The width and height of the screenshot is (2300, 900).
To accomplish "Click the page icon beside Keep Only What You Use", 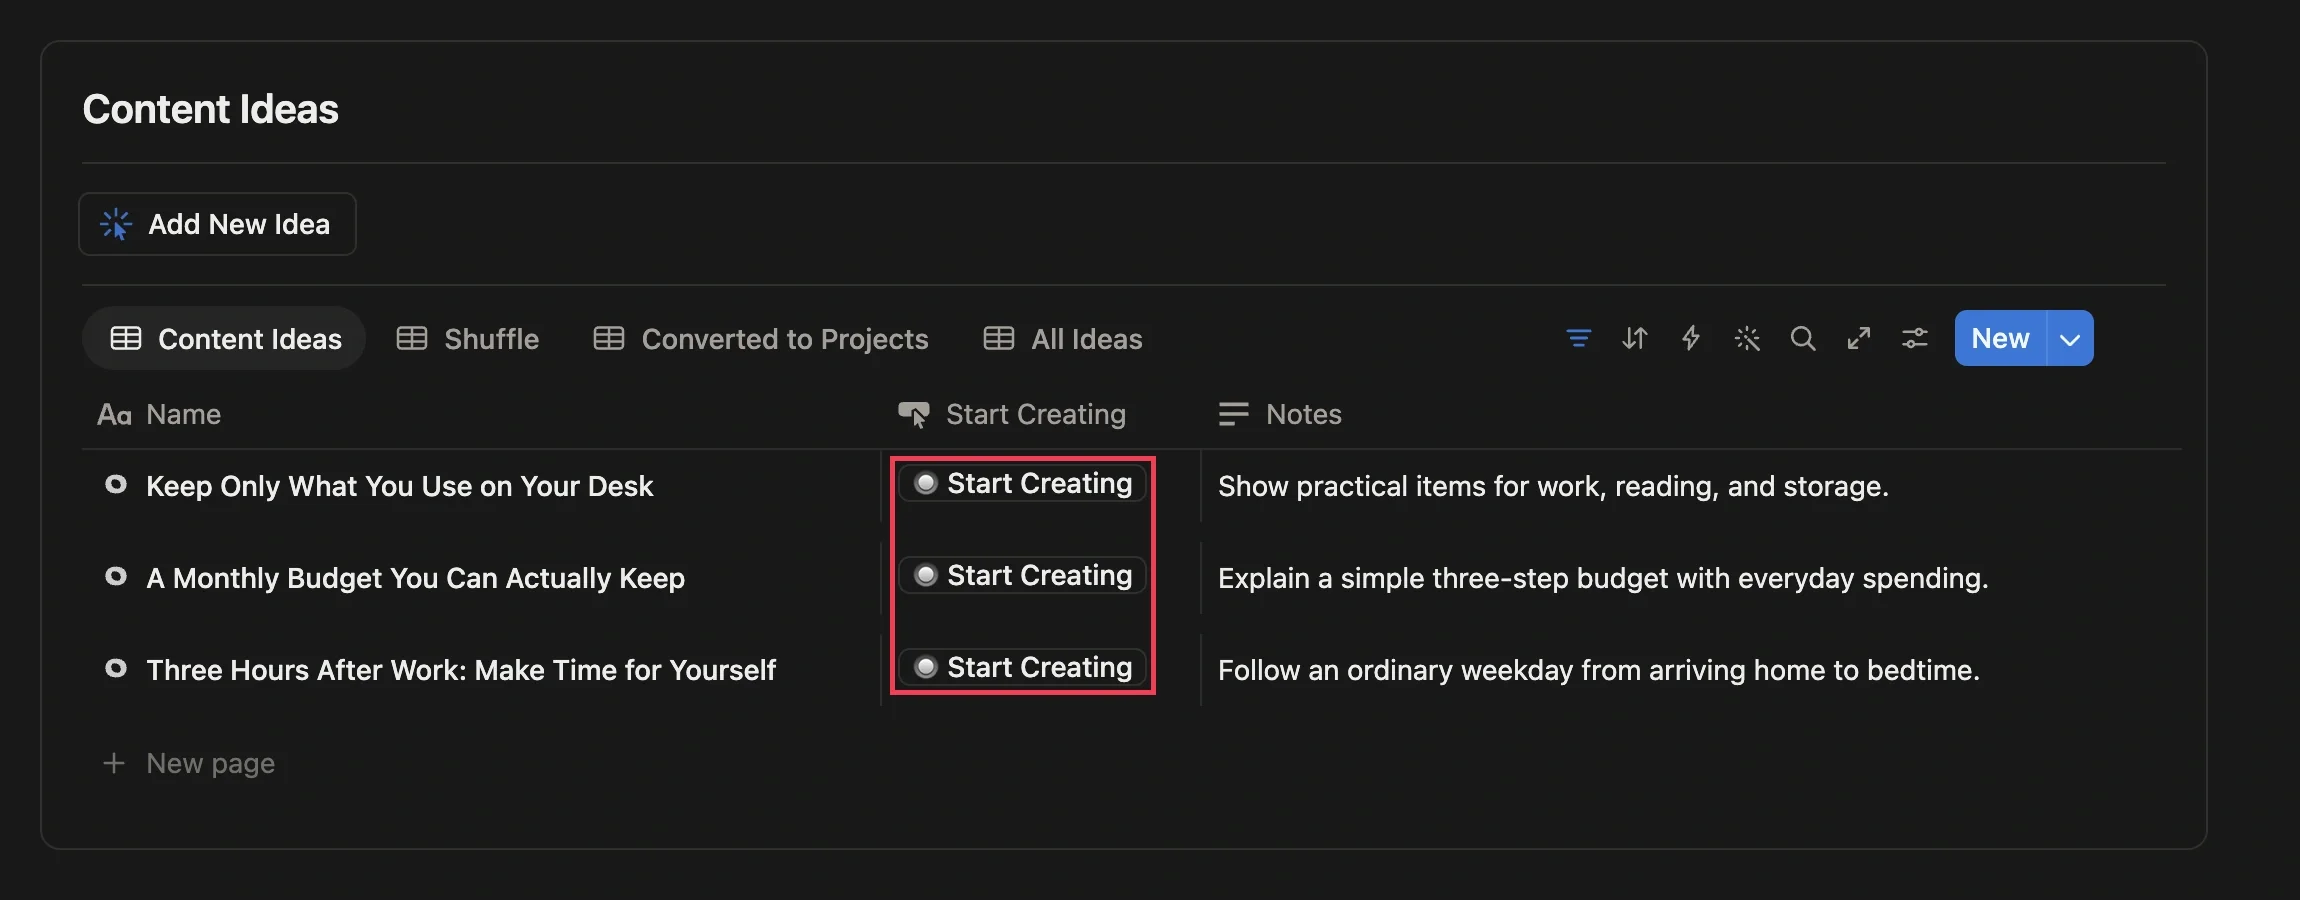I will pos(116,485).
